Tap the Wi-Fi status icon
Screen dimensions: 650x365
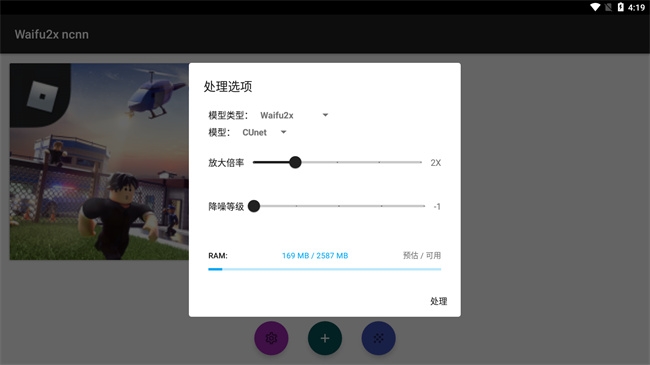tap(595, 7)
